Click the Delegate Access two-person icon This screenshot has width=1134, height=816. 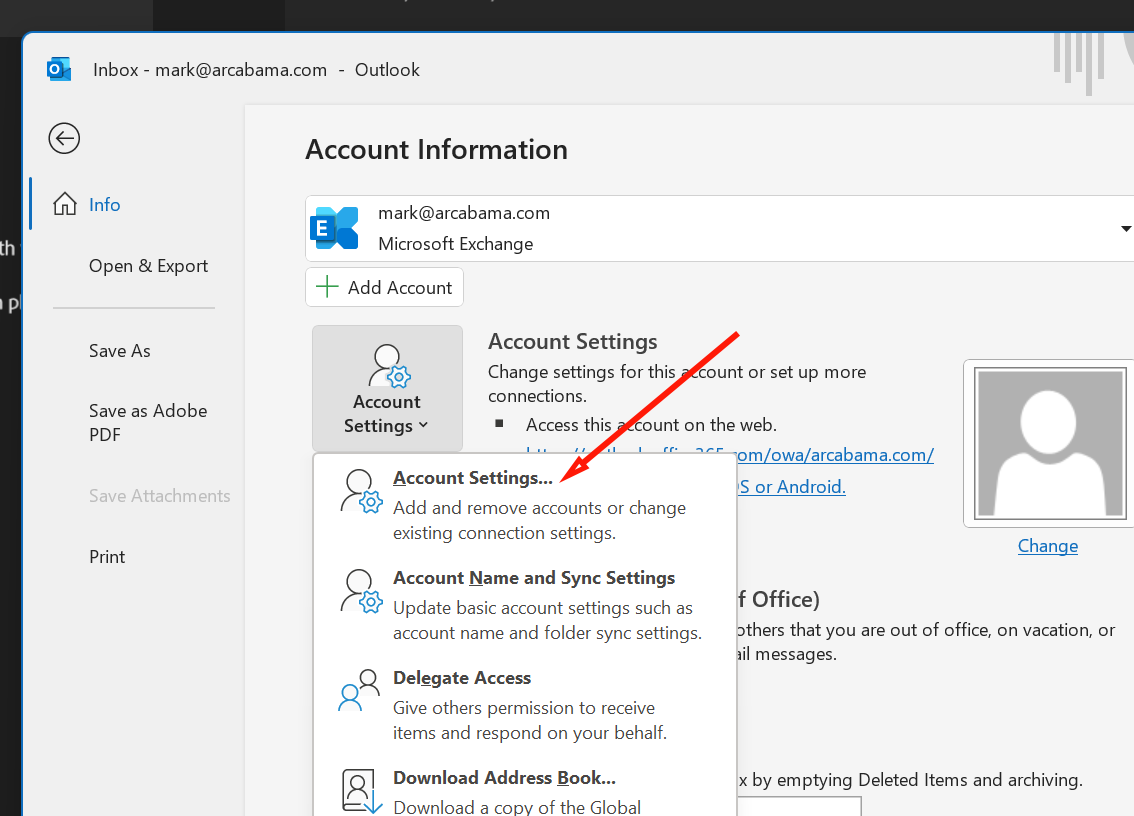point(359,690)
